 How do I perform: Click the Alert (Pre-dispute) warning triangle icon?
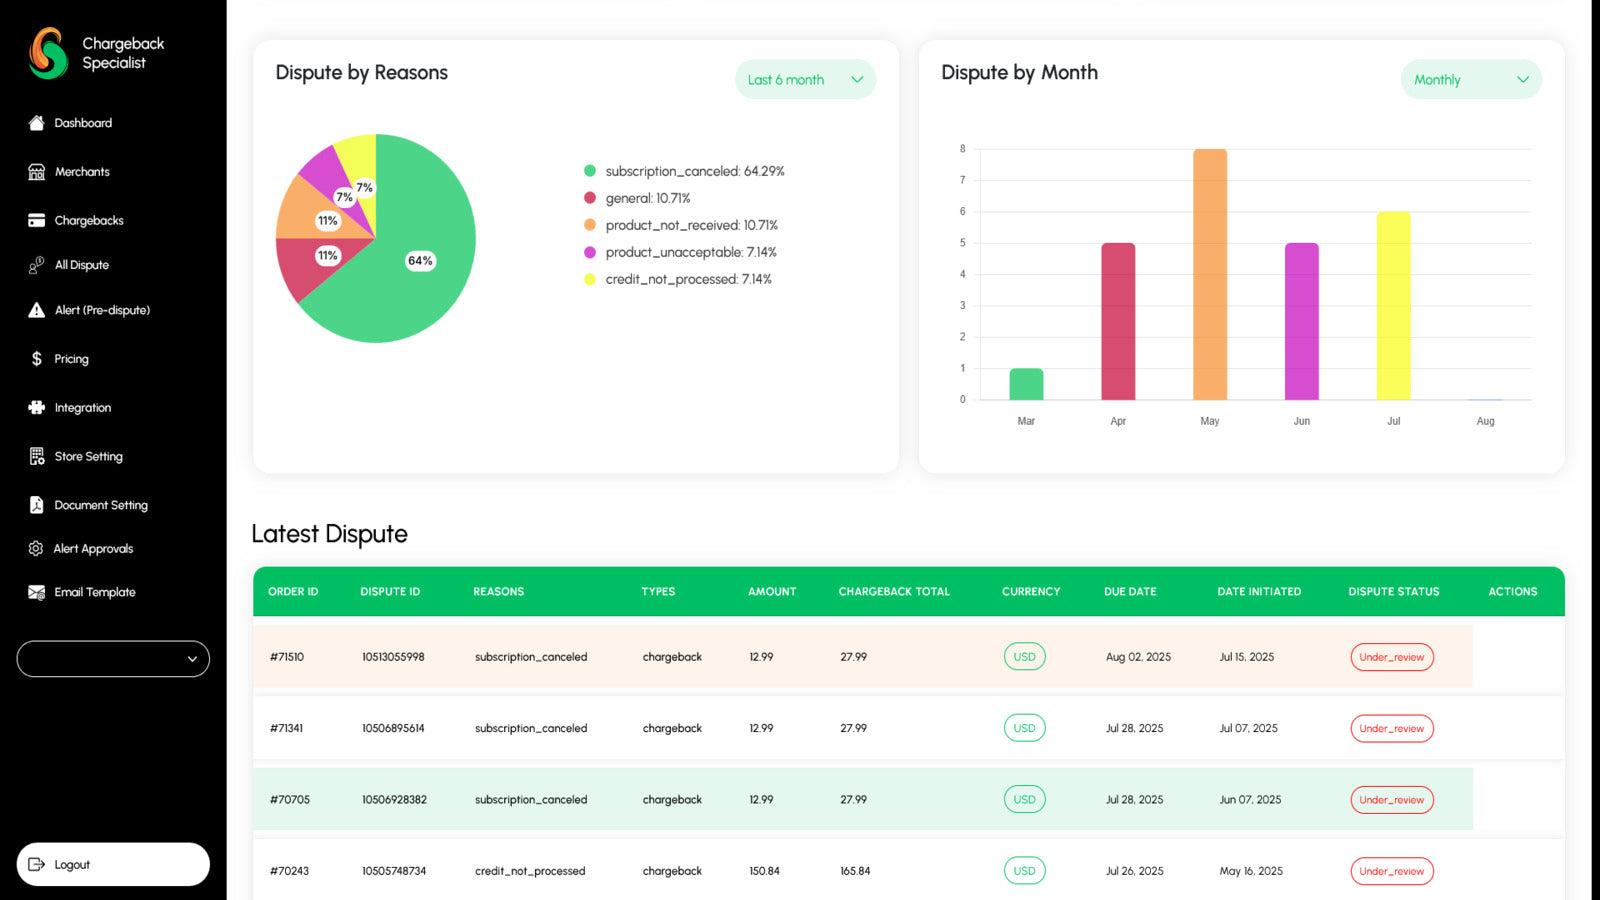tap(37, 310)
